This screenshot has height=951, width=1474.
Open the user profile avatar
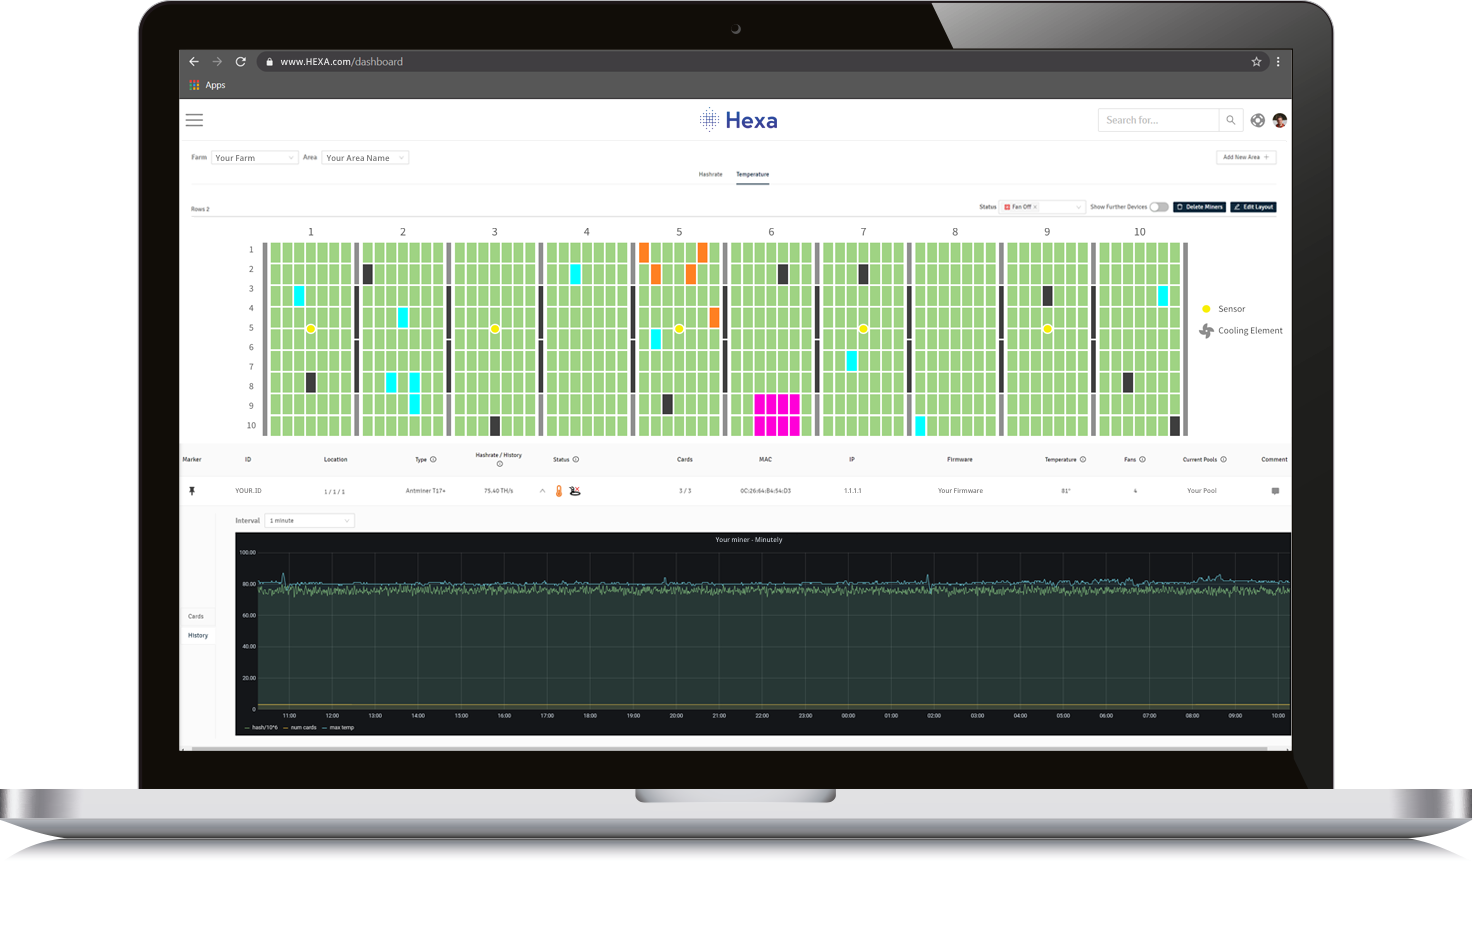1279,120
